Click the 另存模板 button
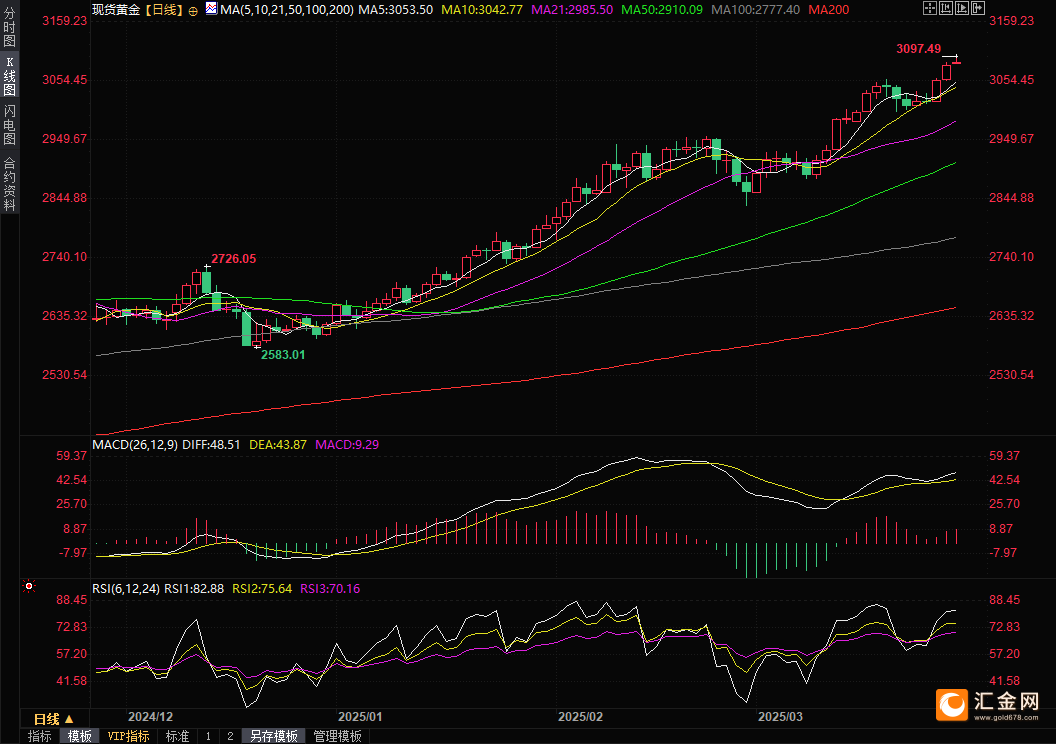1056x744 pixels. [273, 736]
